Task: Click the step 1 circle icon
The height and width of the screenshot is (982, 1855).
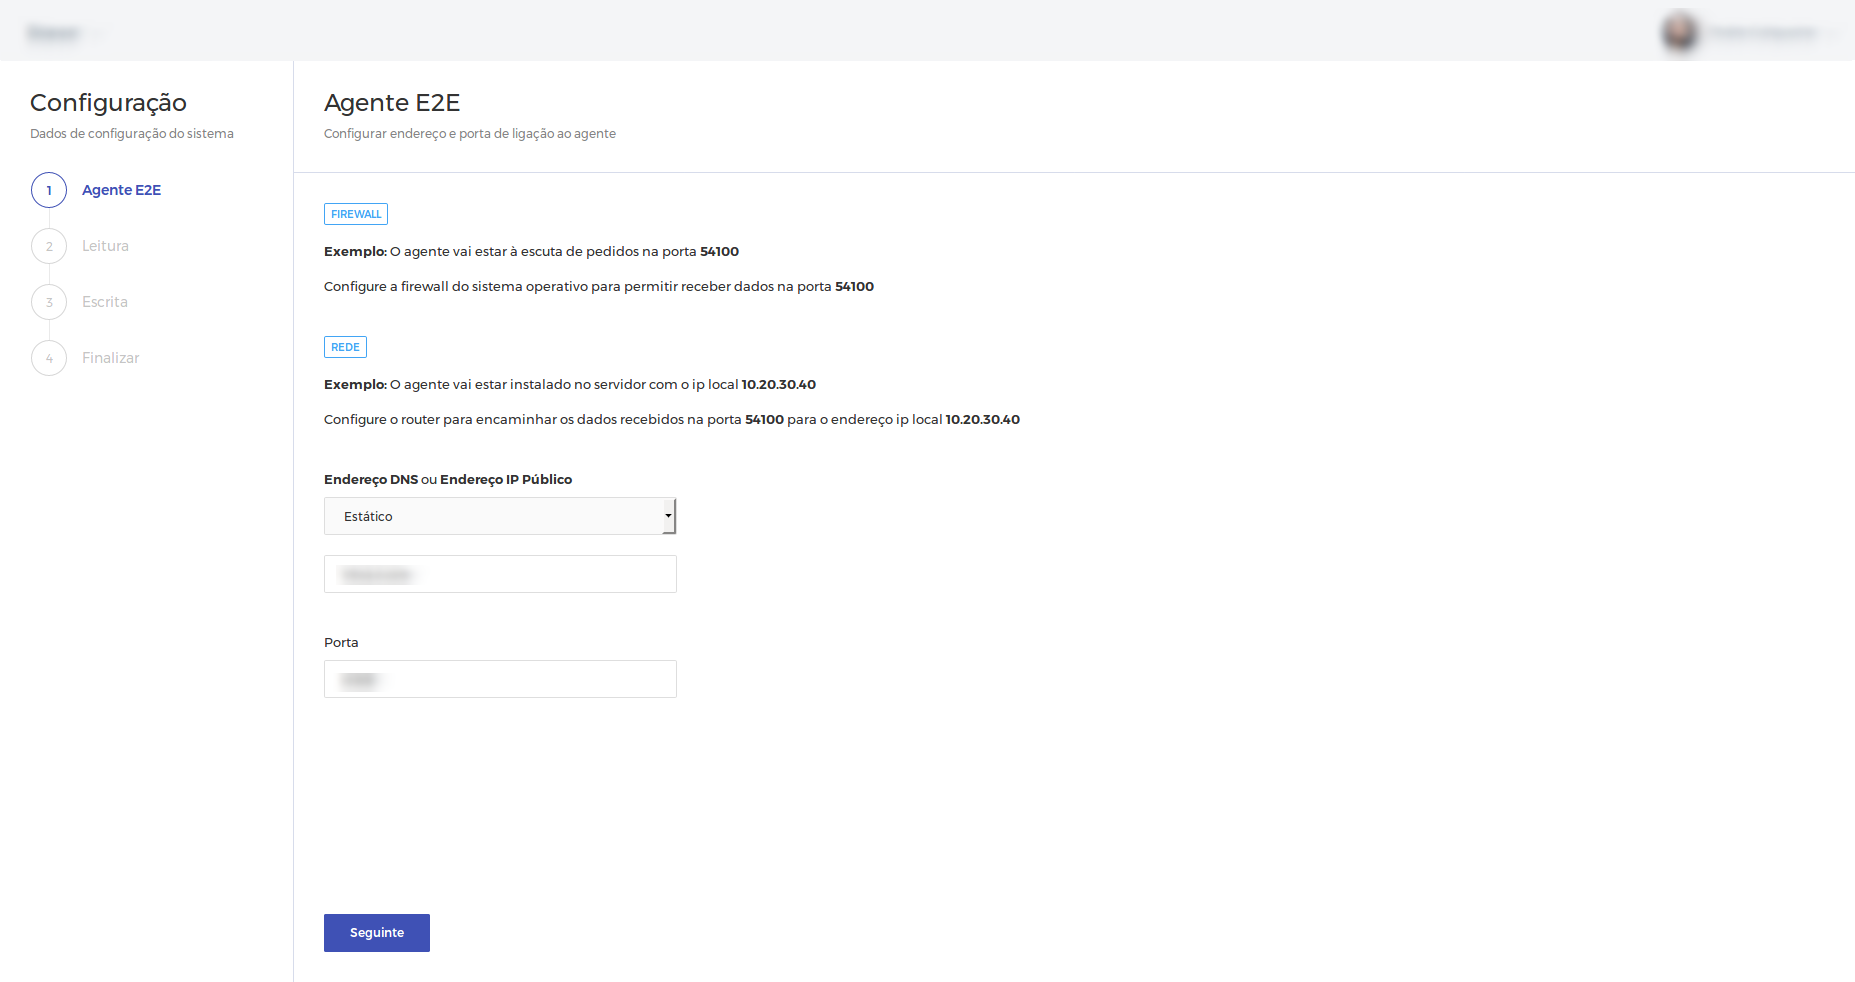Action: (x=49, y=190)
